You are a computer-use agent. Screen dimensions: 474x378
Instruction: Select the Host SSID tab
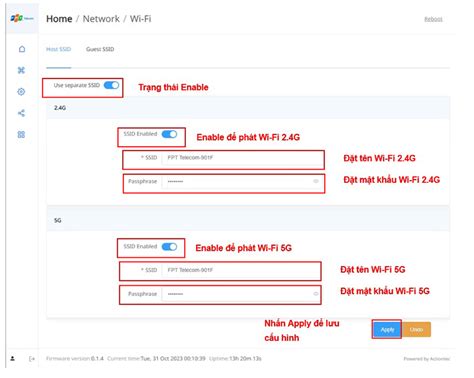click(x=59, y=49)
